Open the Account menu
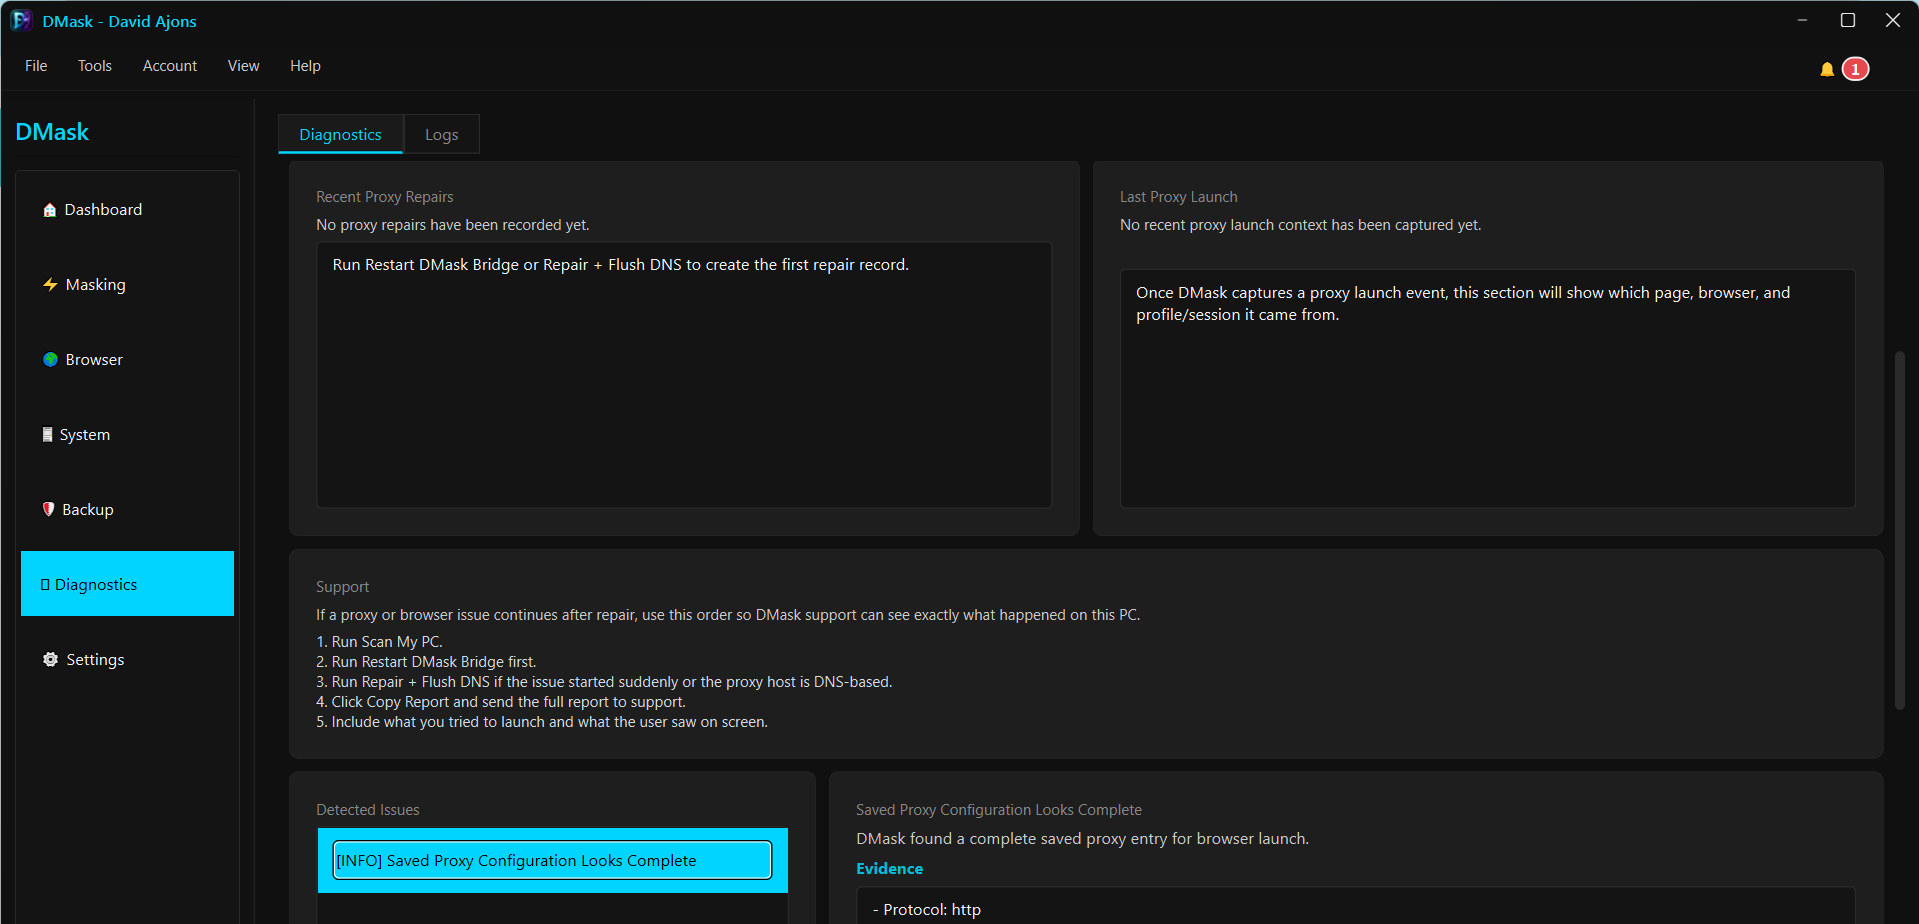1919x924 pixels. click(170, 66)
